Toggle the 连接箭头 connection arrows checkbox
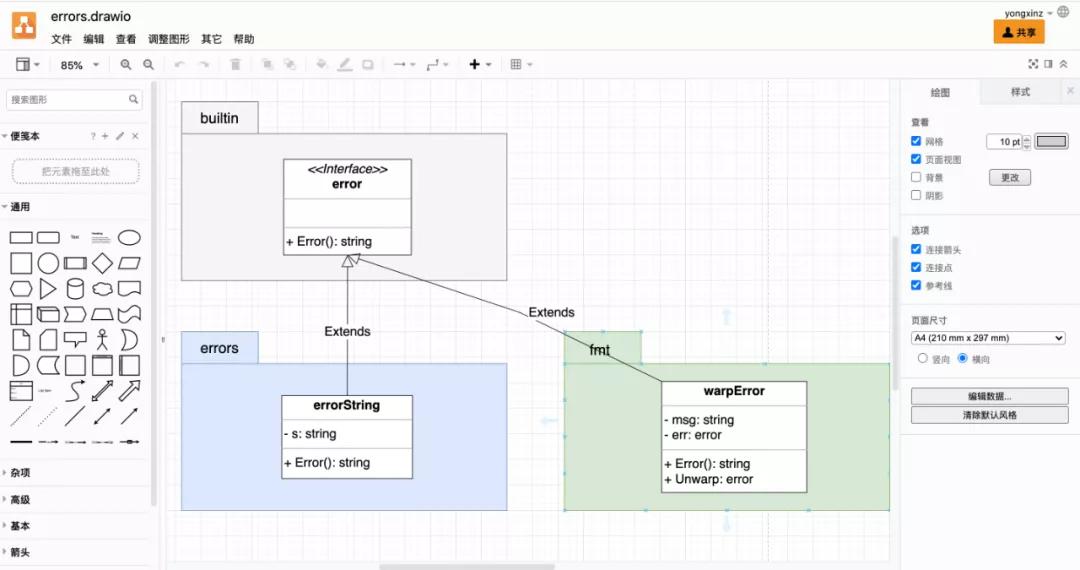 pyautogui.click(x=916, y=249)
